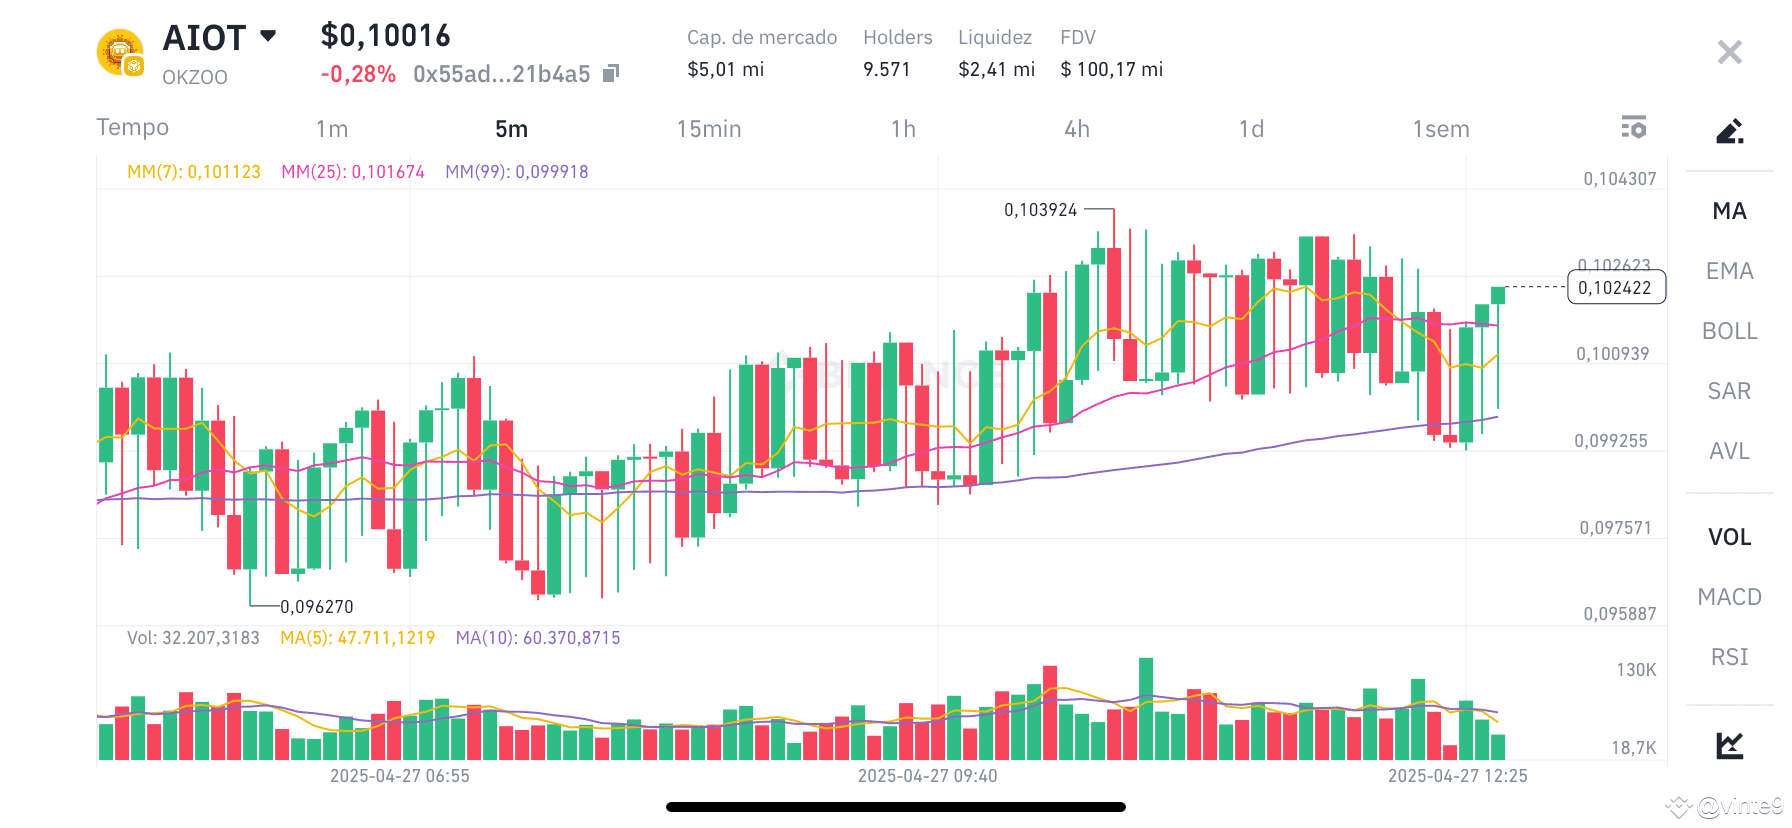Click the 0,095887 price axis label

[1620, 614]
